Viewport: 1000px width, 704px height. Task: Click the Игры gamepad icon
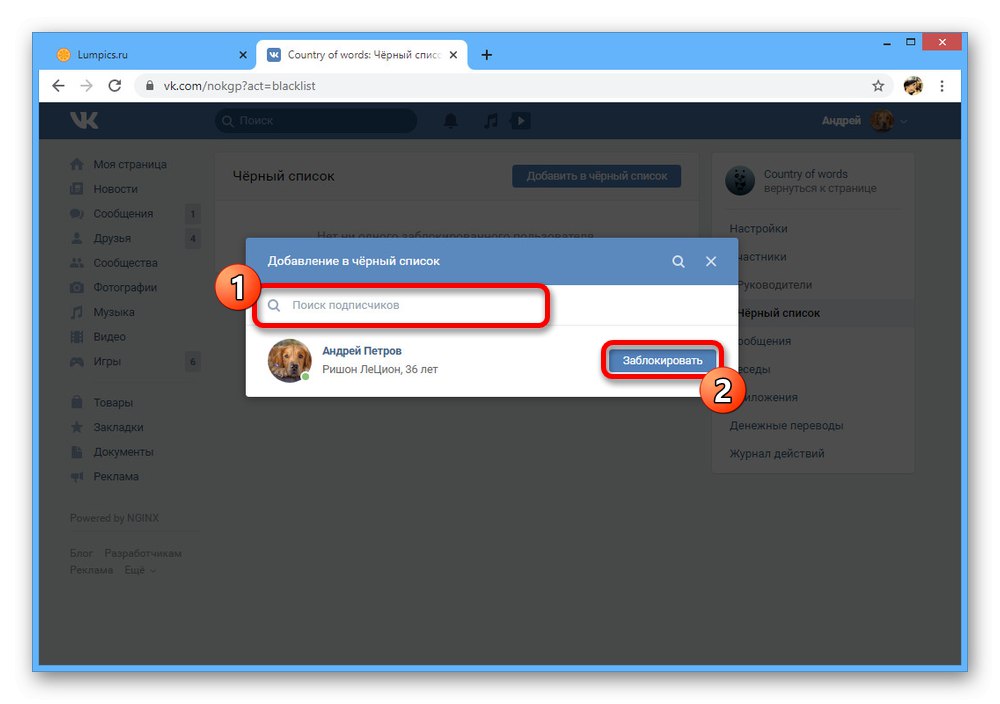click(77, 362)
